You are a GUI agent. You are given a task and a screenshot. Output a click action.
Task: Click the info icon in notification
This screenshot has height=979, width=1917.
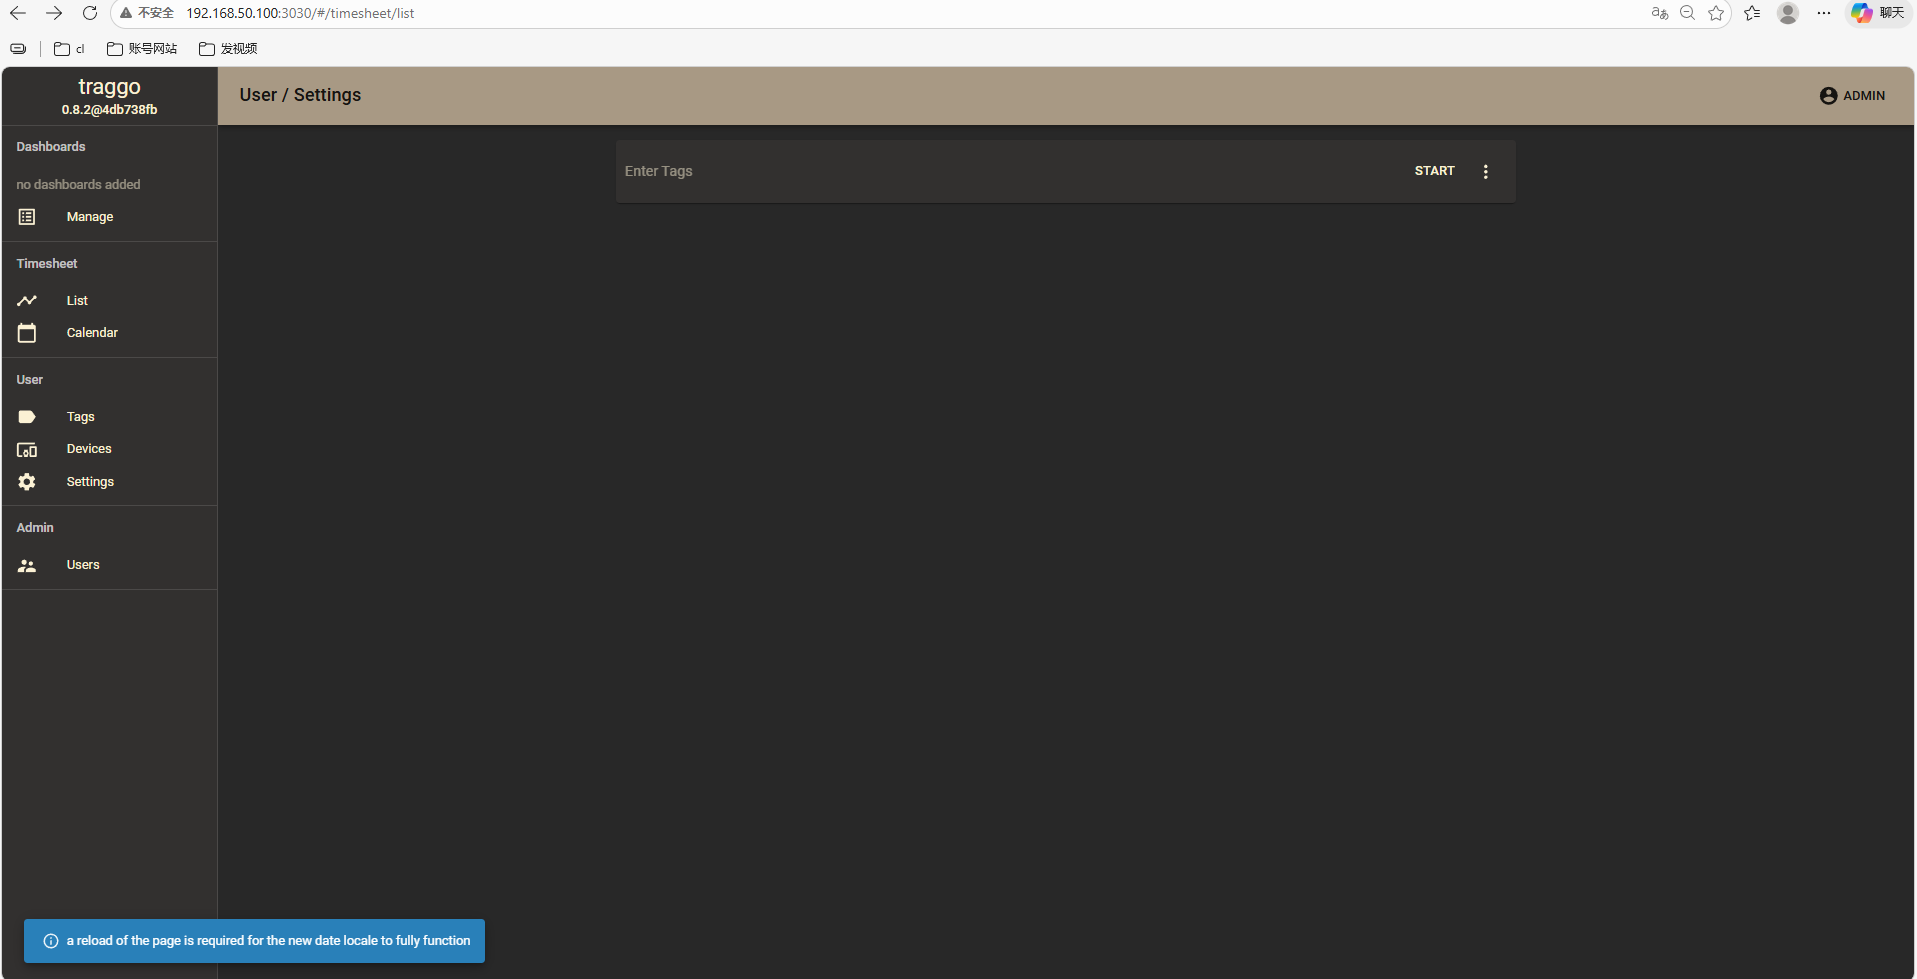pyautogui.click(x=51, y=941)
